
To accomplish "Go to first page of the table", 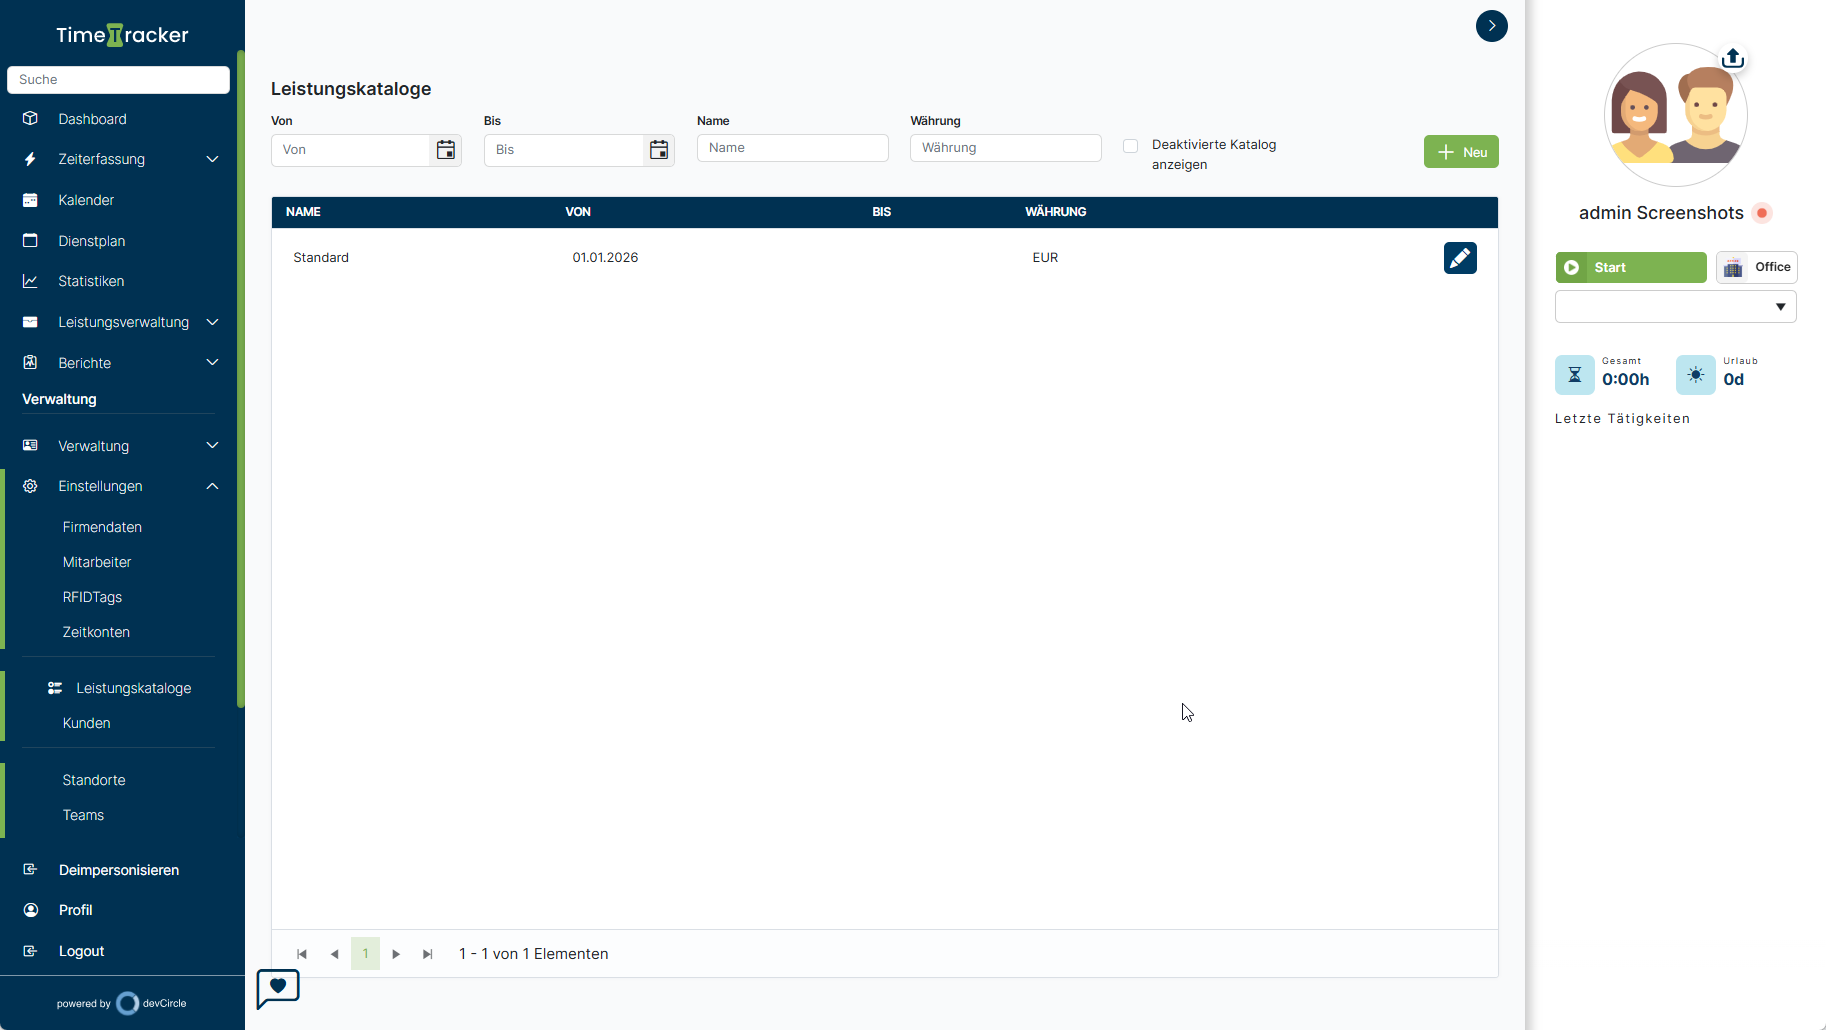I will pos(302,954).
